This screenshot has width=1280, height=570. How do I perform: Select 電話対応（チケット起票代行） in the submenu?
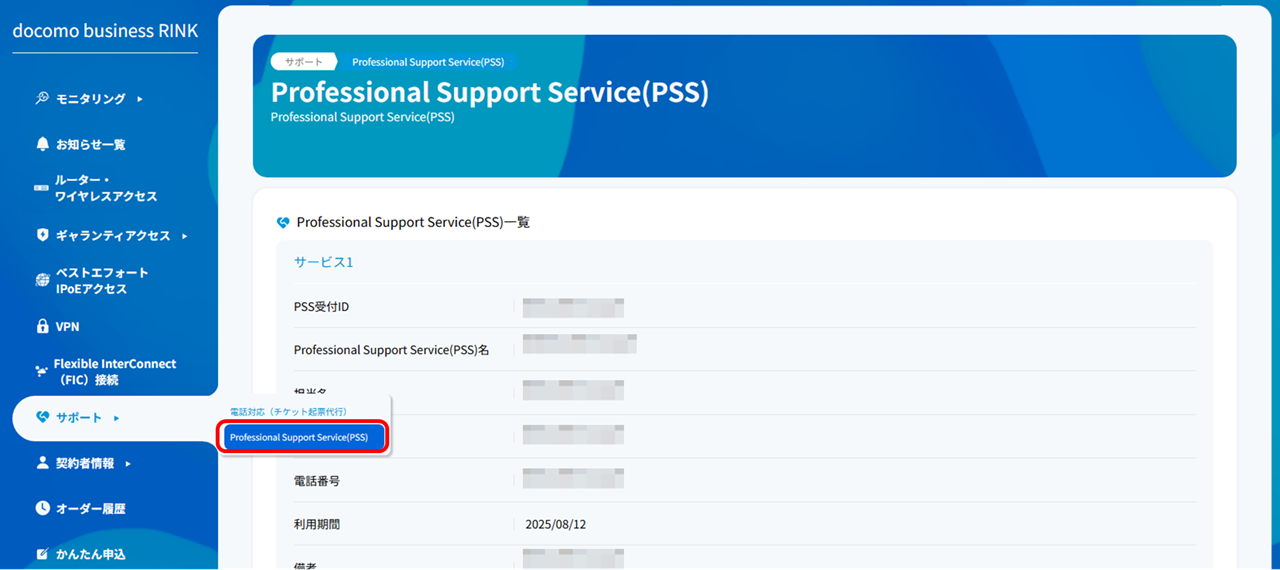click(288, 412)
